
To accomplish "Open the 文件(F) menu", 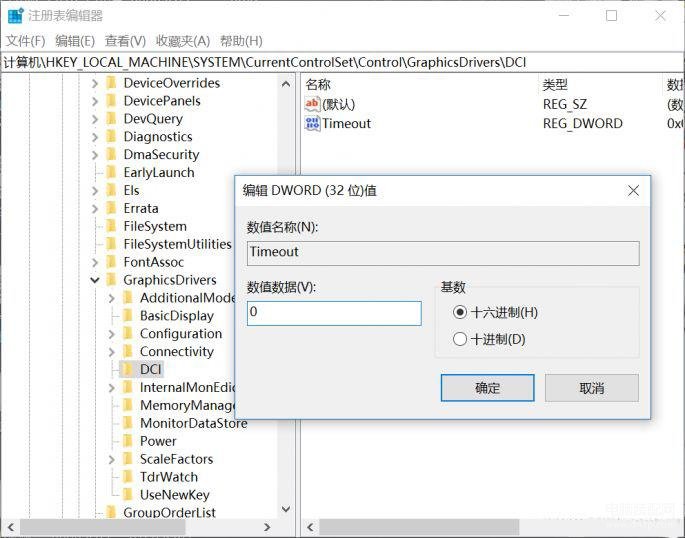I will (25, 41).
